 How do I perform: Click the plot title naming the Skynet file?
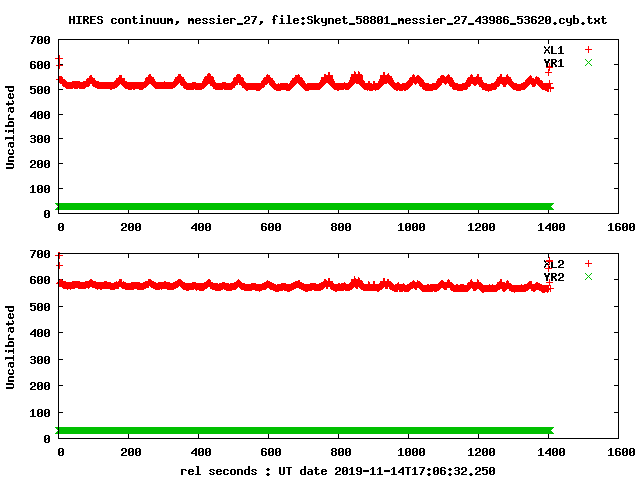(338, 20)
